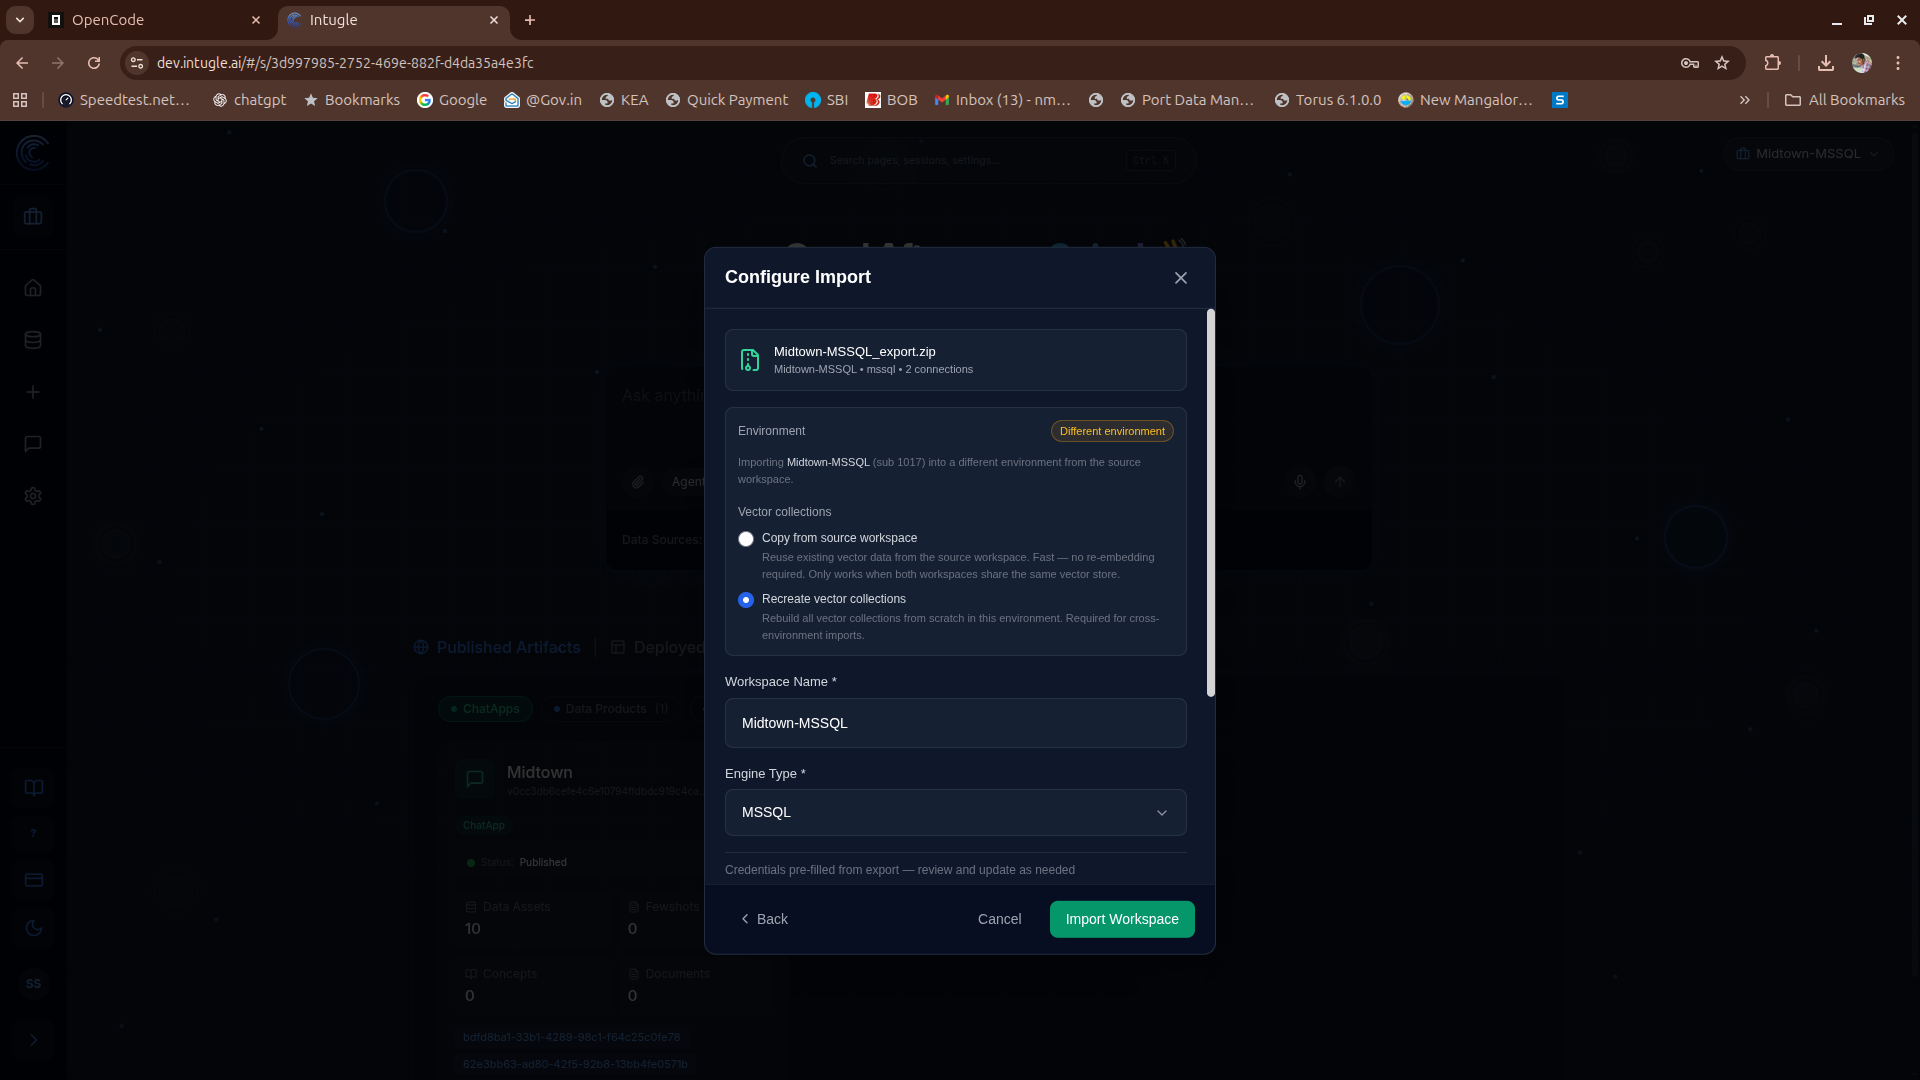Open the password manager key icon
1920x1080 pixels.
click(x=1690, y=63)
